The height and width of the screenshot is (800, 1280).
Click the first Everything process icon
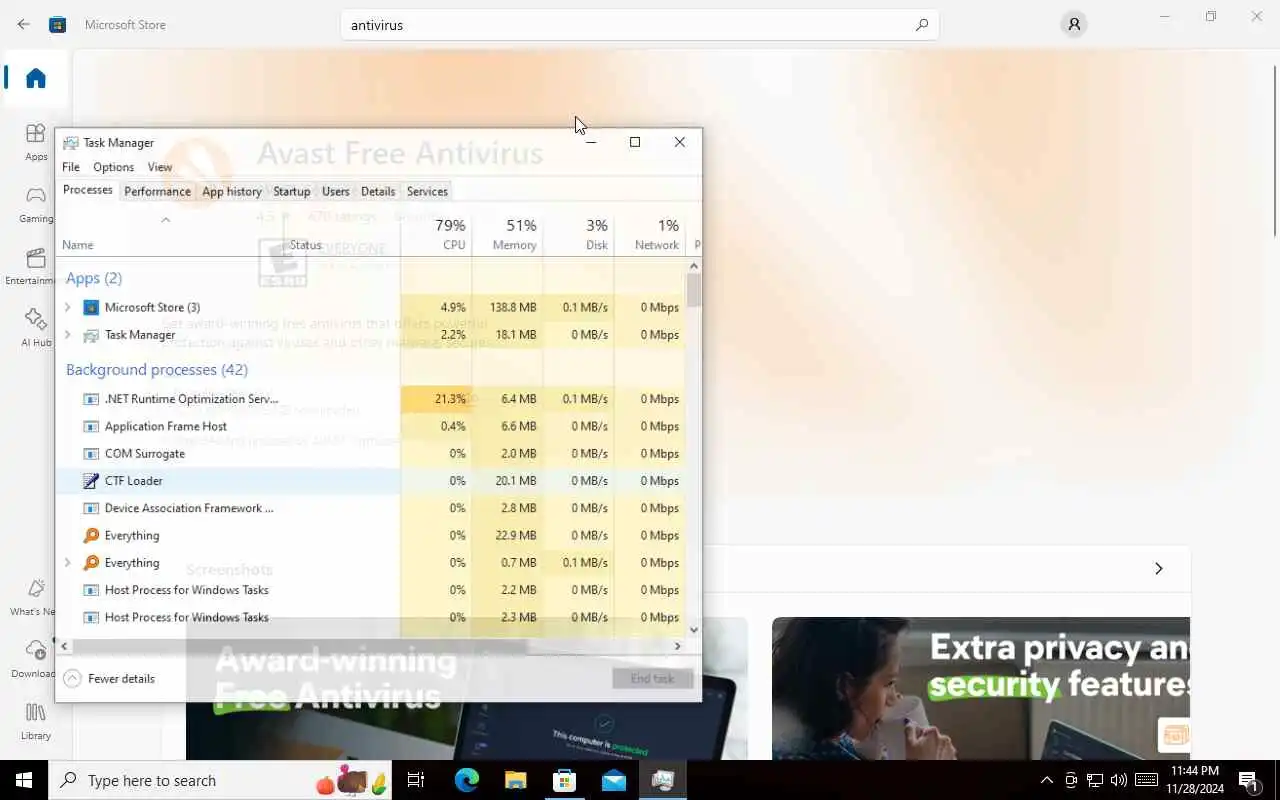click(x=91, y=535)
